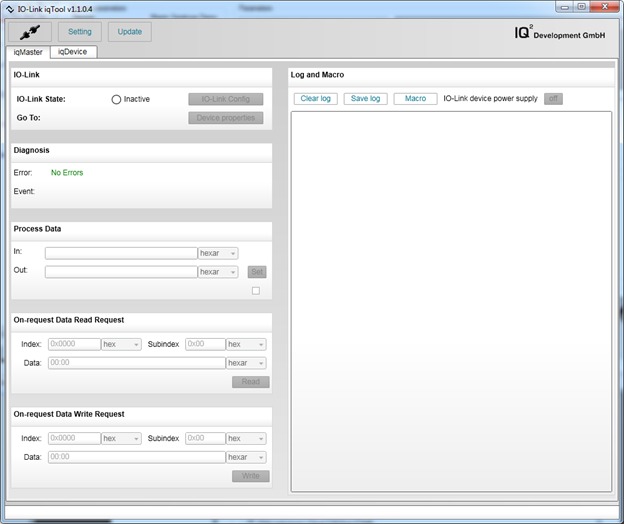Open Write Request Index hex dropdown
Image resolution: width=624 pixels, height=524 pixels.
(121, 438)
